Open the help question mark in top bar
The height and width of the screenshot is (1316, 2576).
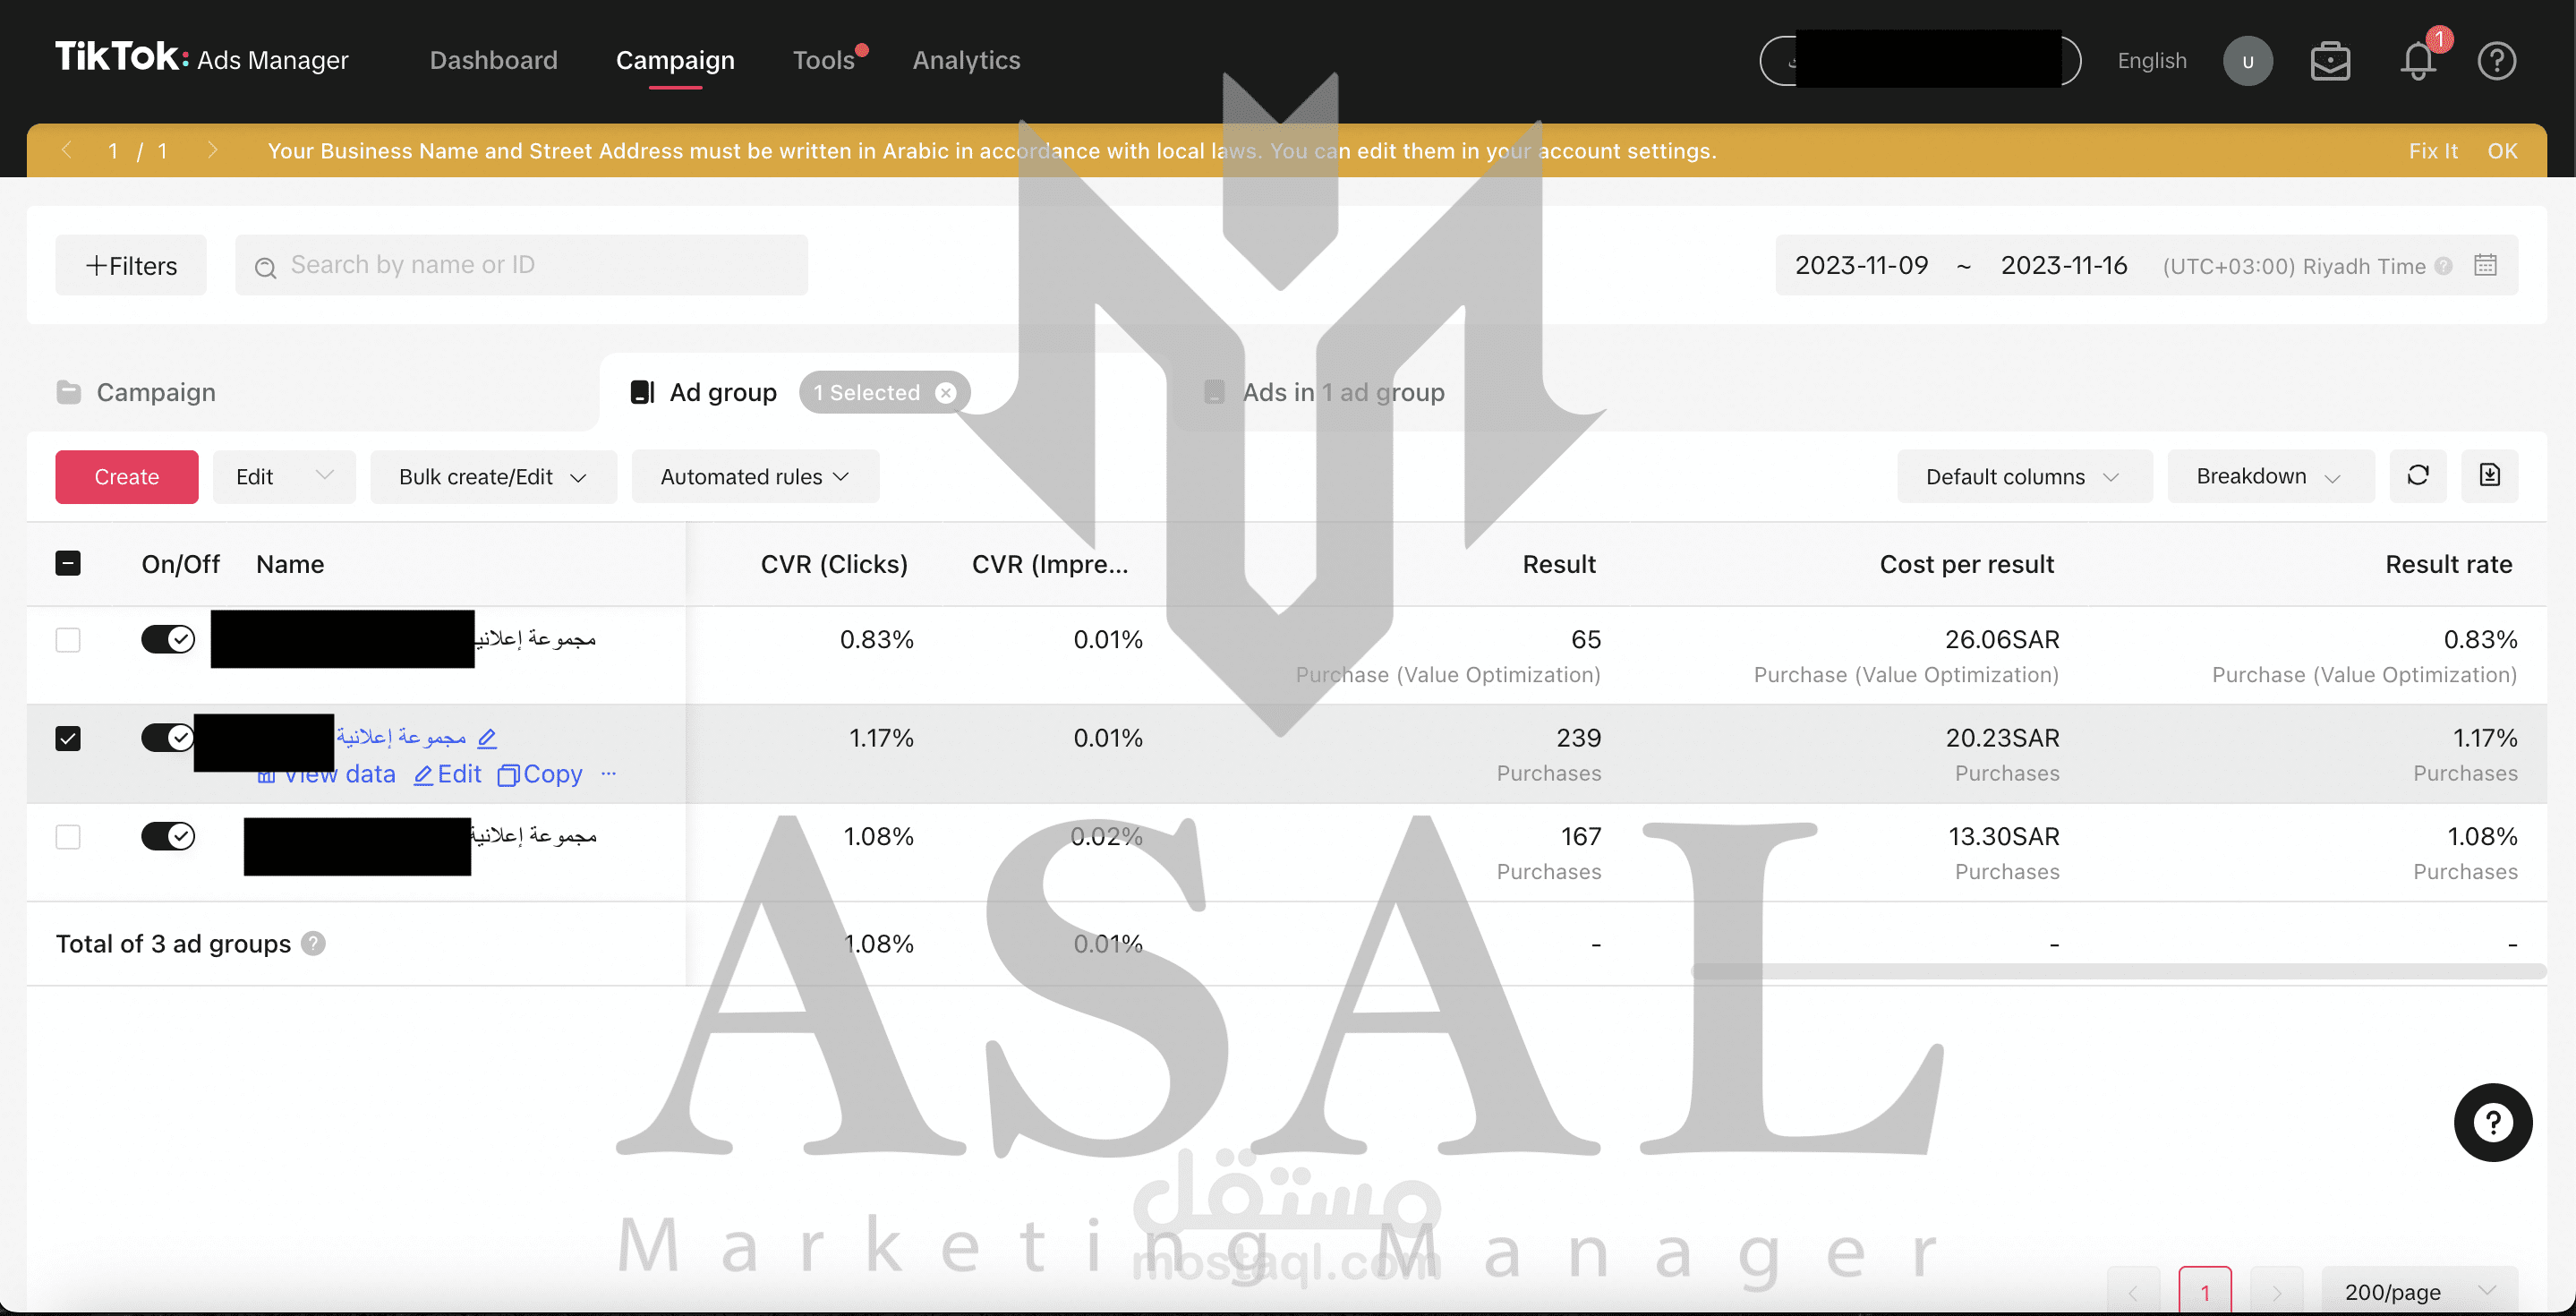tap(2496, 62)
